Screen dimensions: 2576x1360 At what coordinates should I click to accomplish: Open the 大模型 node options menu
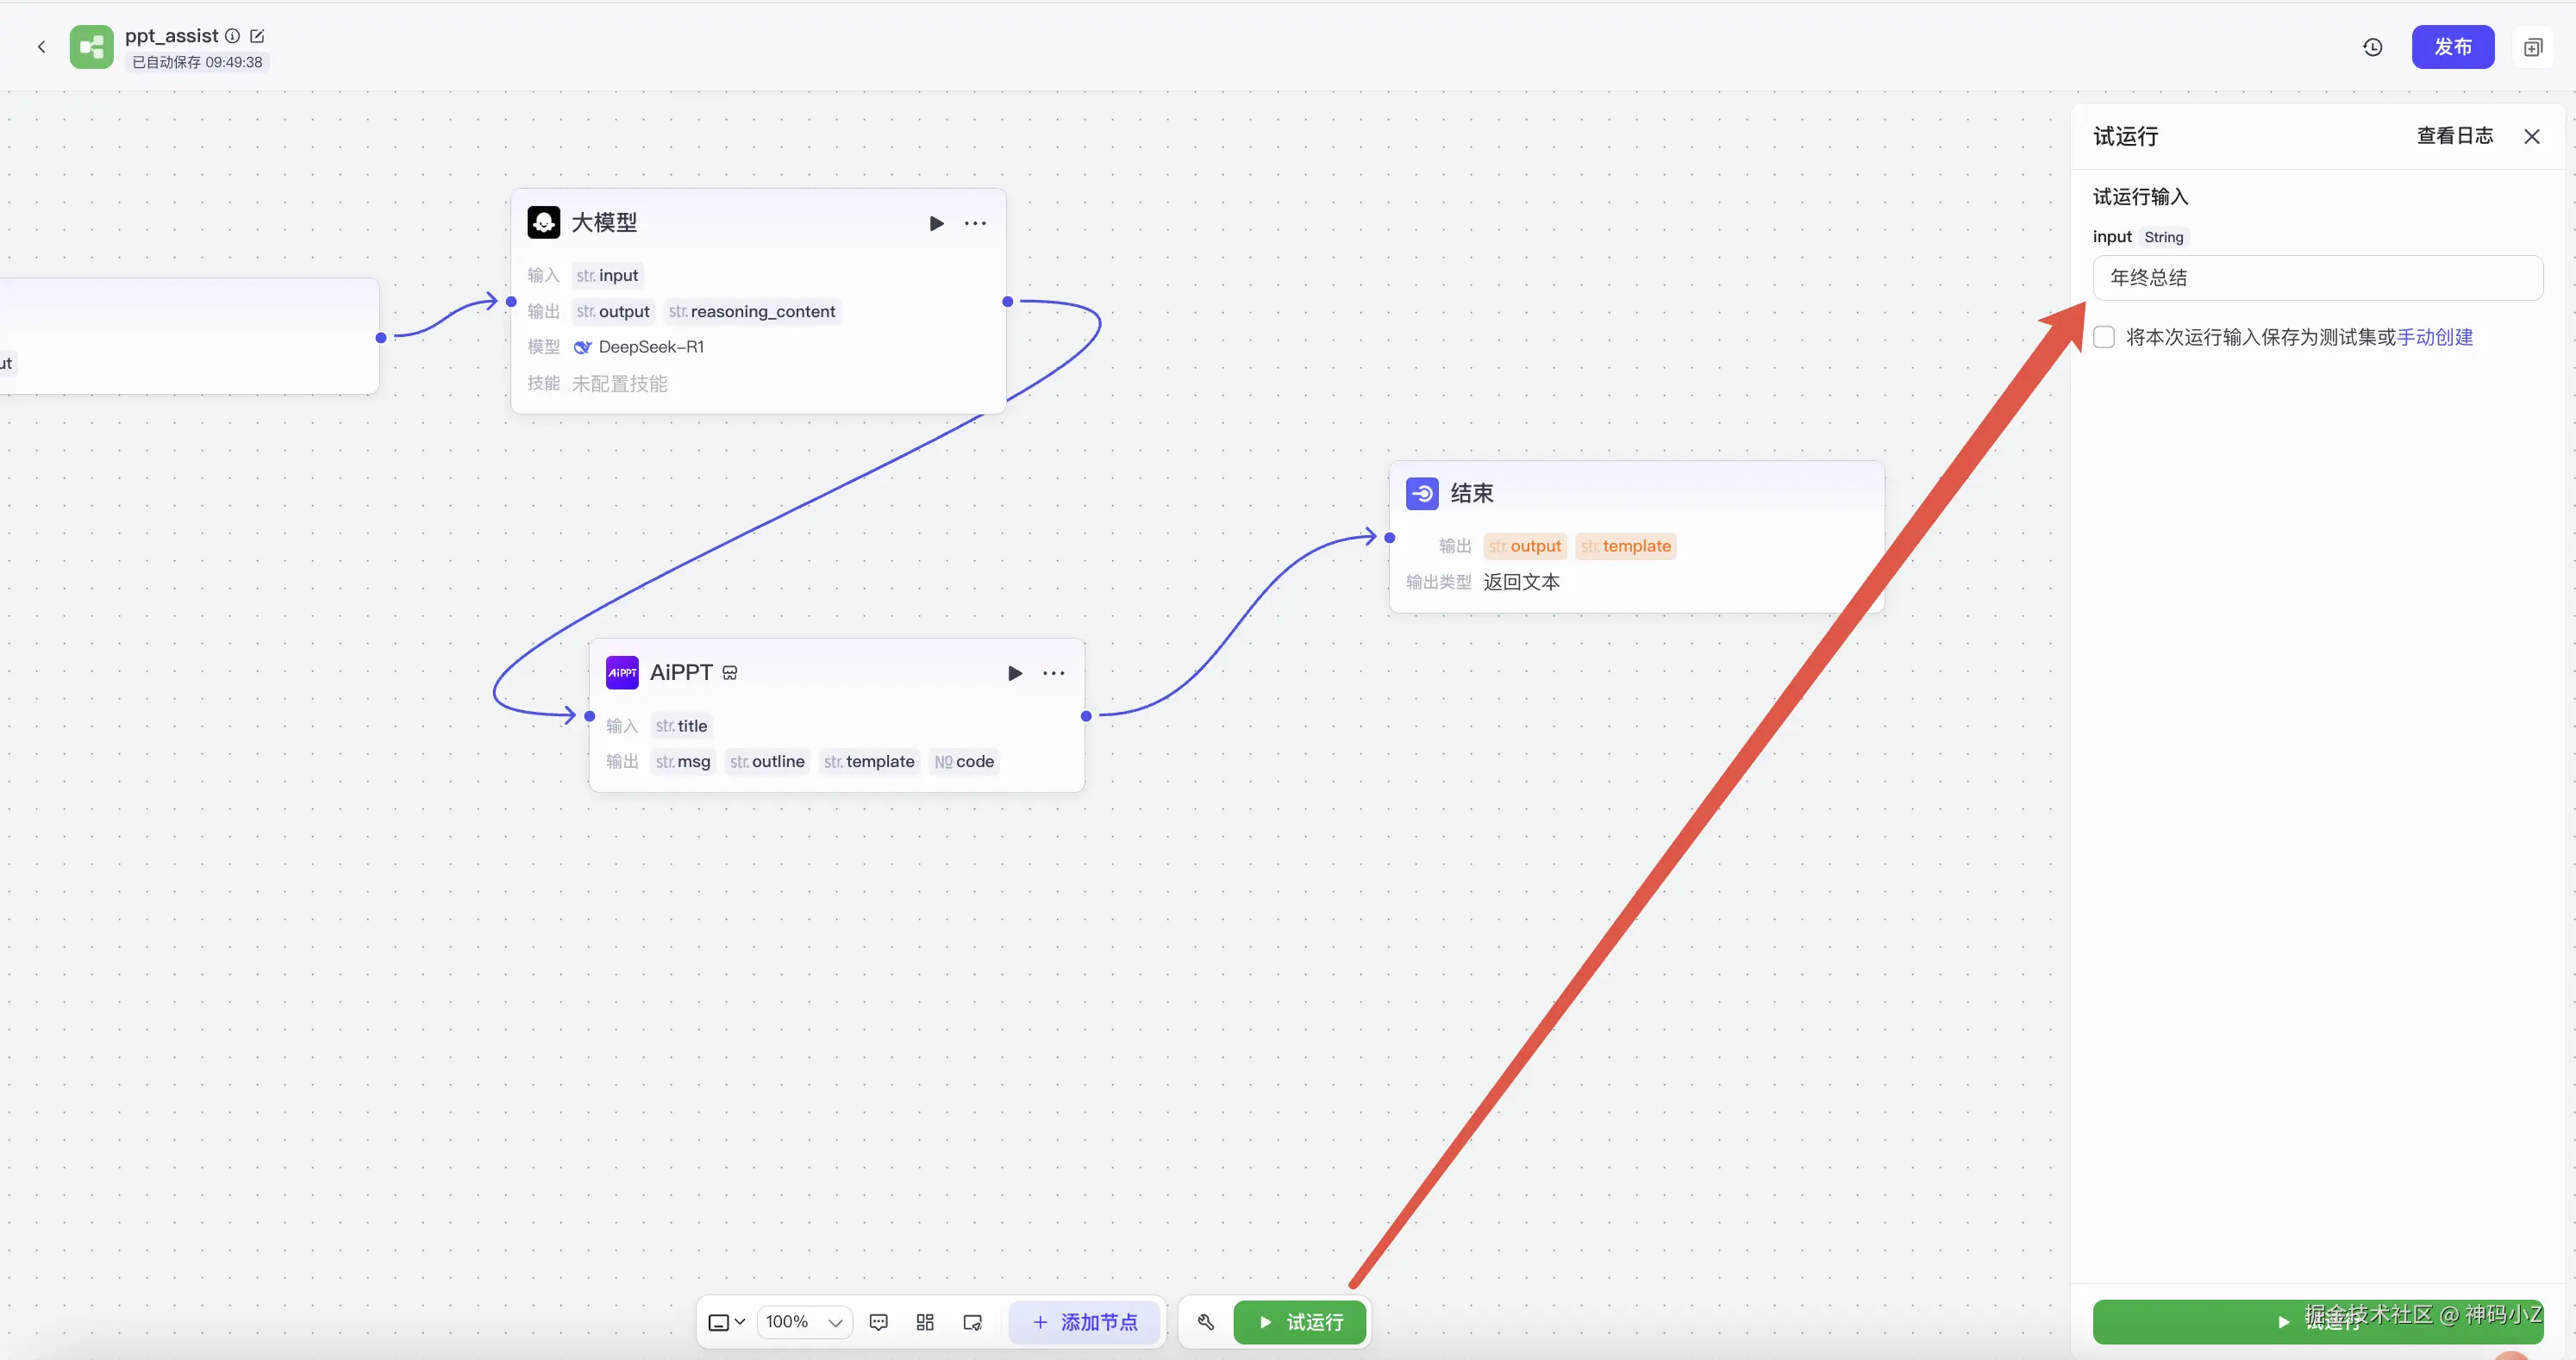tap(975, 223)
